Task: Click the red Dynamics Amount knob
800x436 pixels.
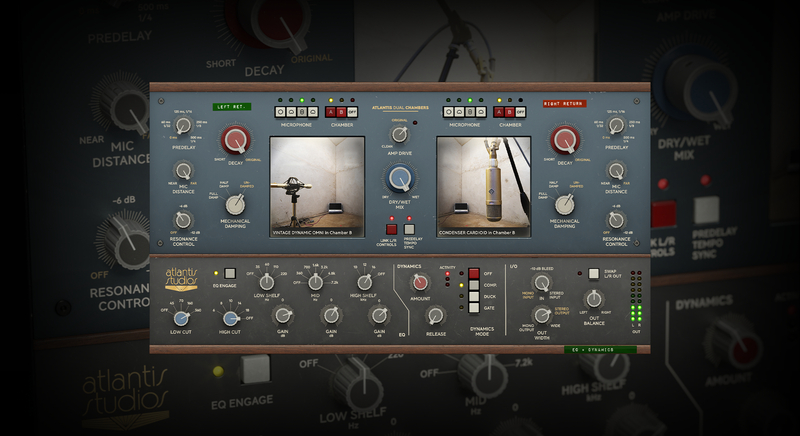Action: click(x=420, y=282)
